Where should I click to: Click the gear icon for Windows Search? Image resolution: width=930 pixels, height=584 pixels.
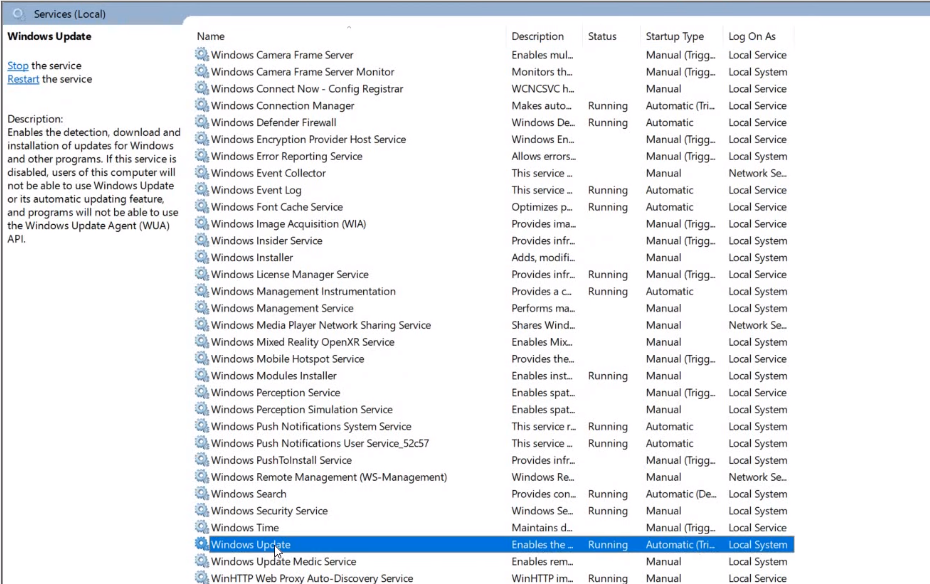202,494
